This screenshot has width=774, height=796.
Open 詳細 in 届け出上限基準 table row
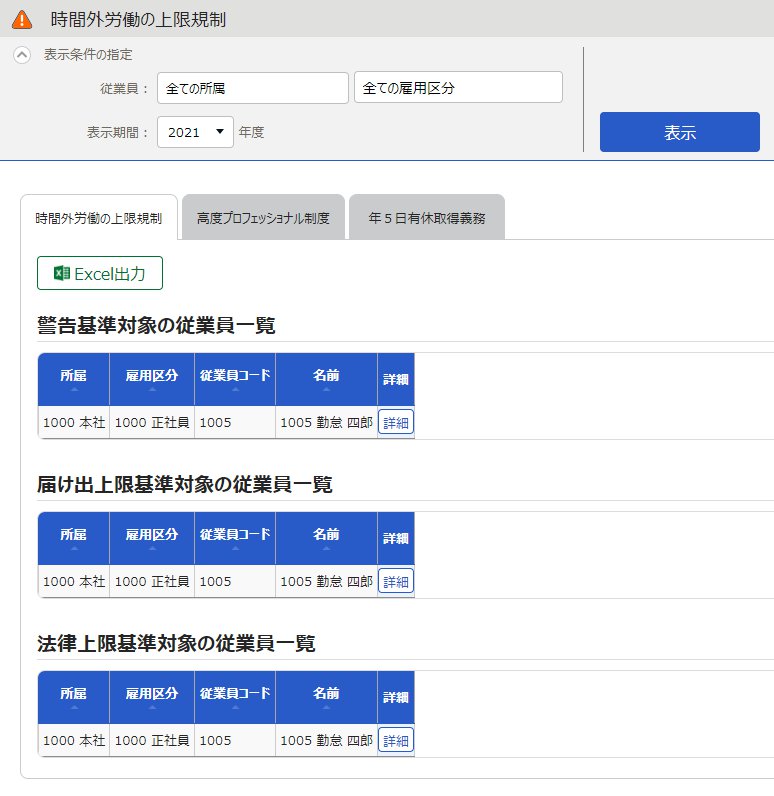396,581
